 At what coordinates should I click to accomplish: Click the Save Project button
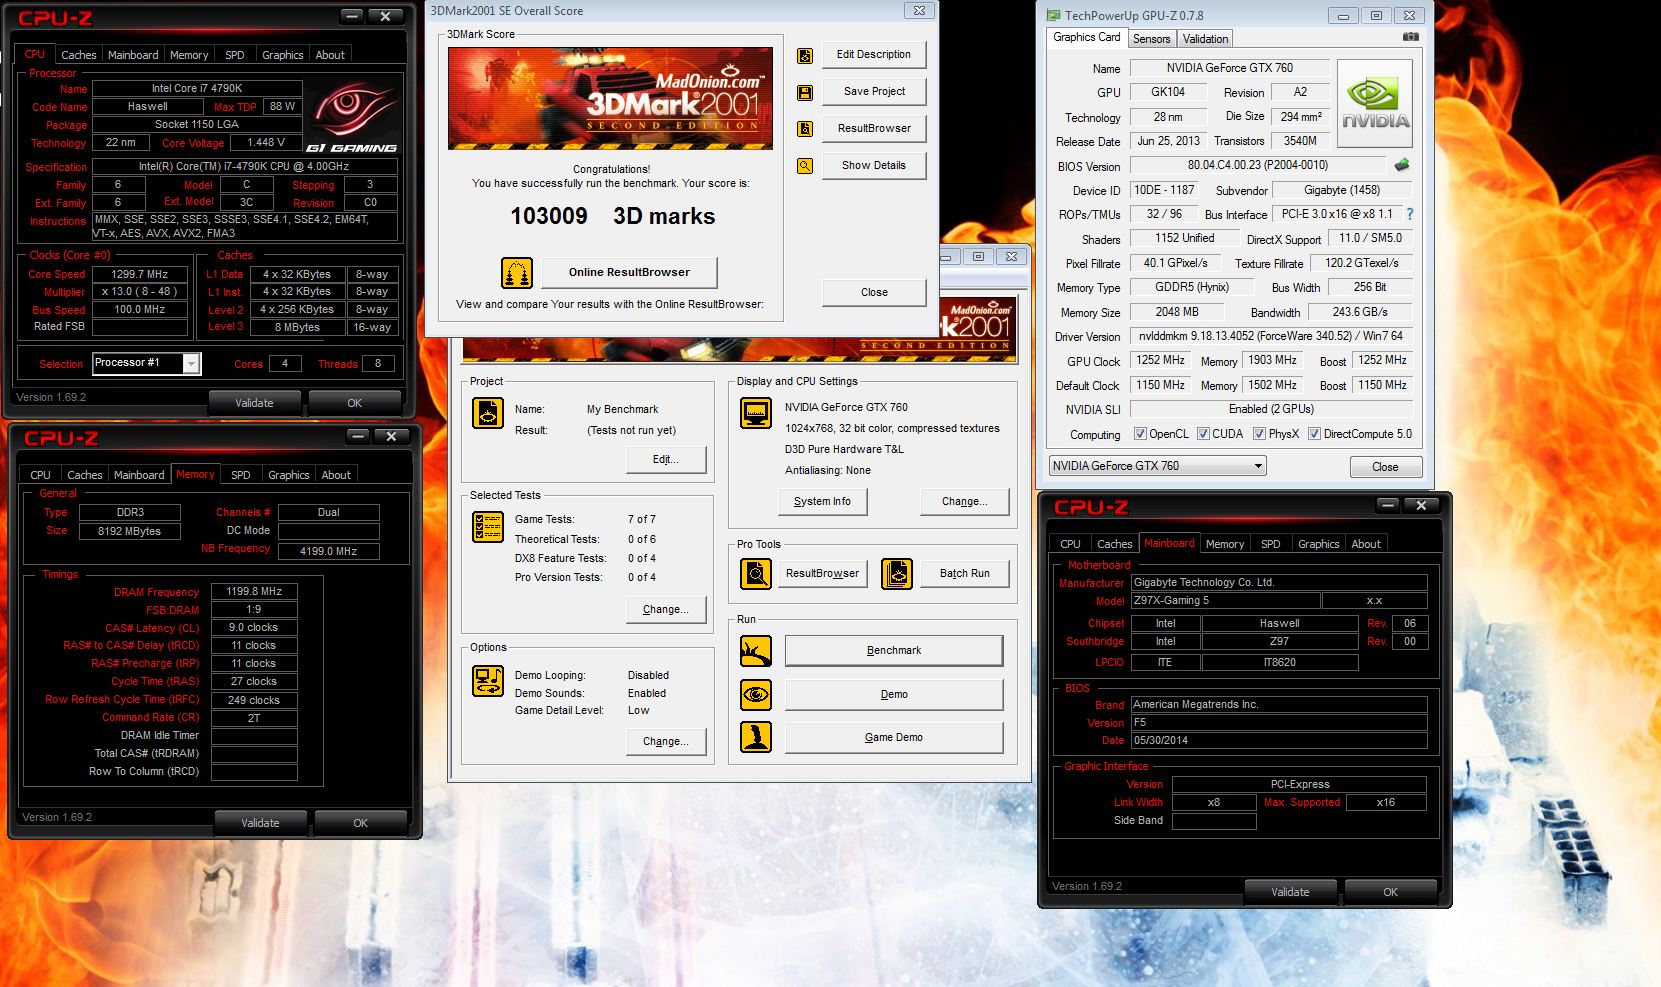(874, 92)
